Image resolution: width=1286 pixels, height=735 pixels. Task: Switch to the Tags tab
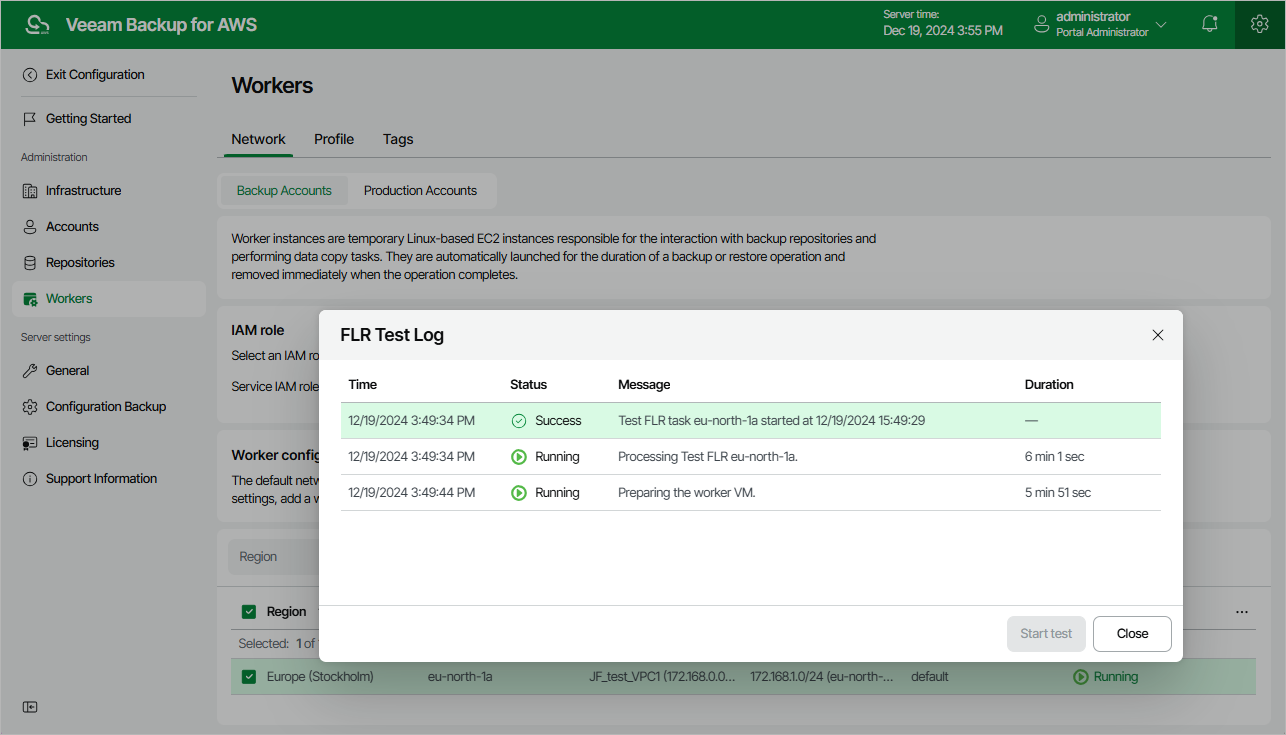[x=398, y=140]
